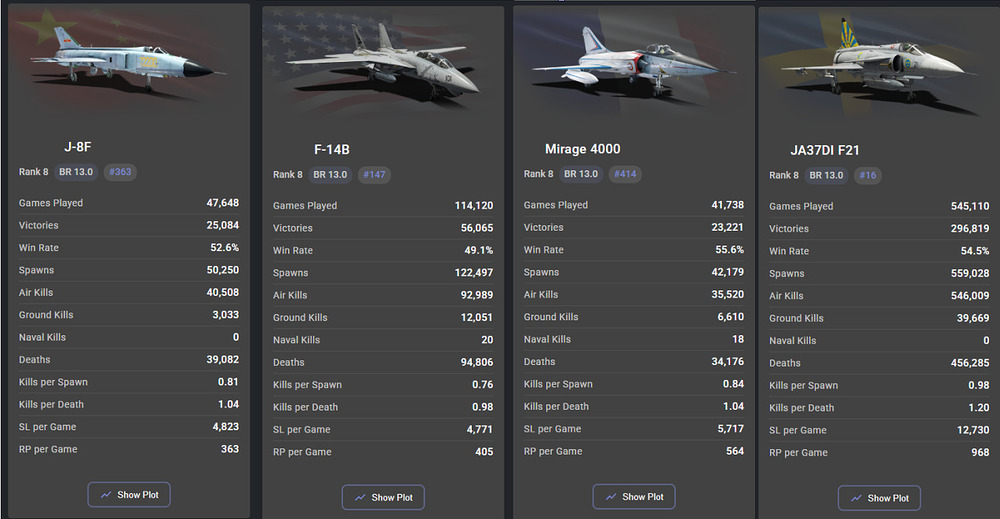1000x519 pixels.
Task: Click the #363 ranking badge on J-8F
Action: pos(120,172)
